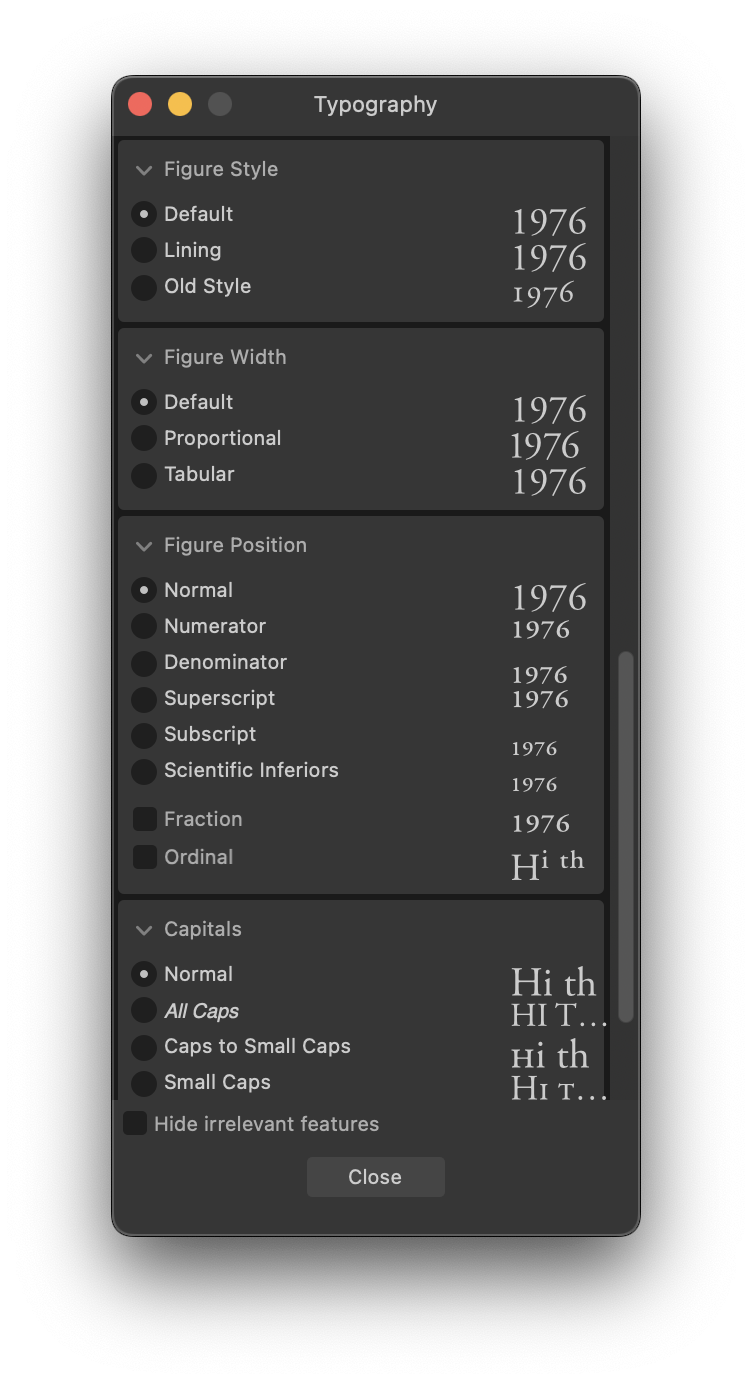The height and width of the screenshot is (1384, 752).
Task: Choose Proportional figure width
Action: [x=143, y=439]
